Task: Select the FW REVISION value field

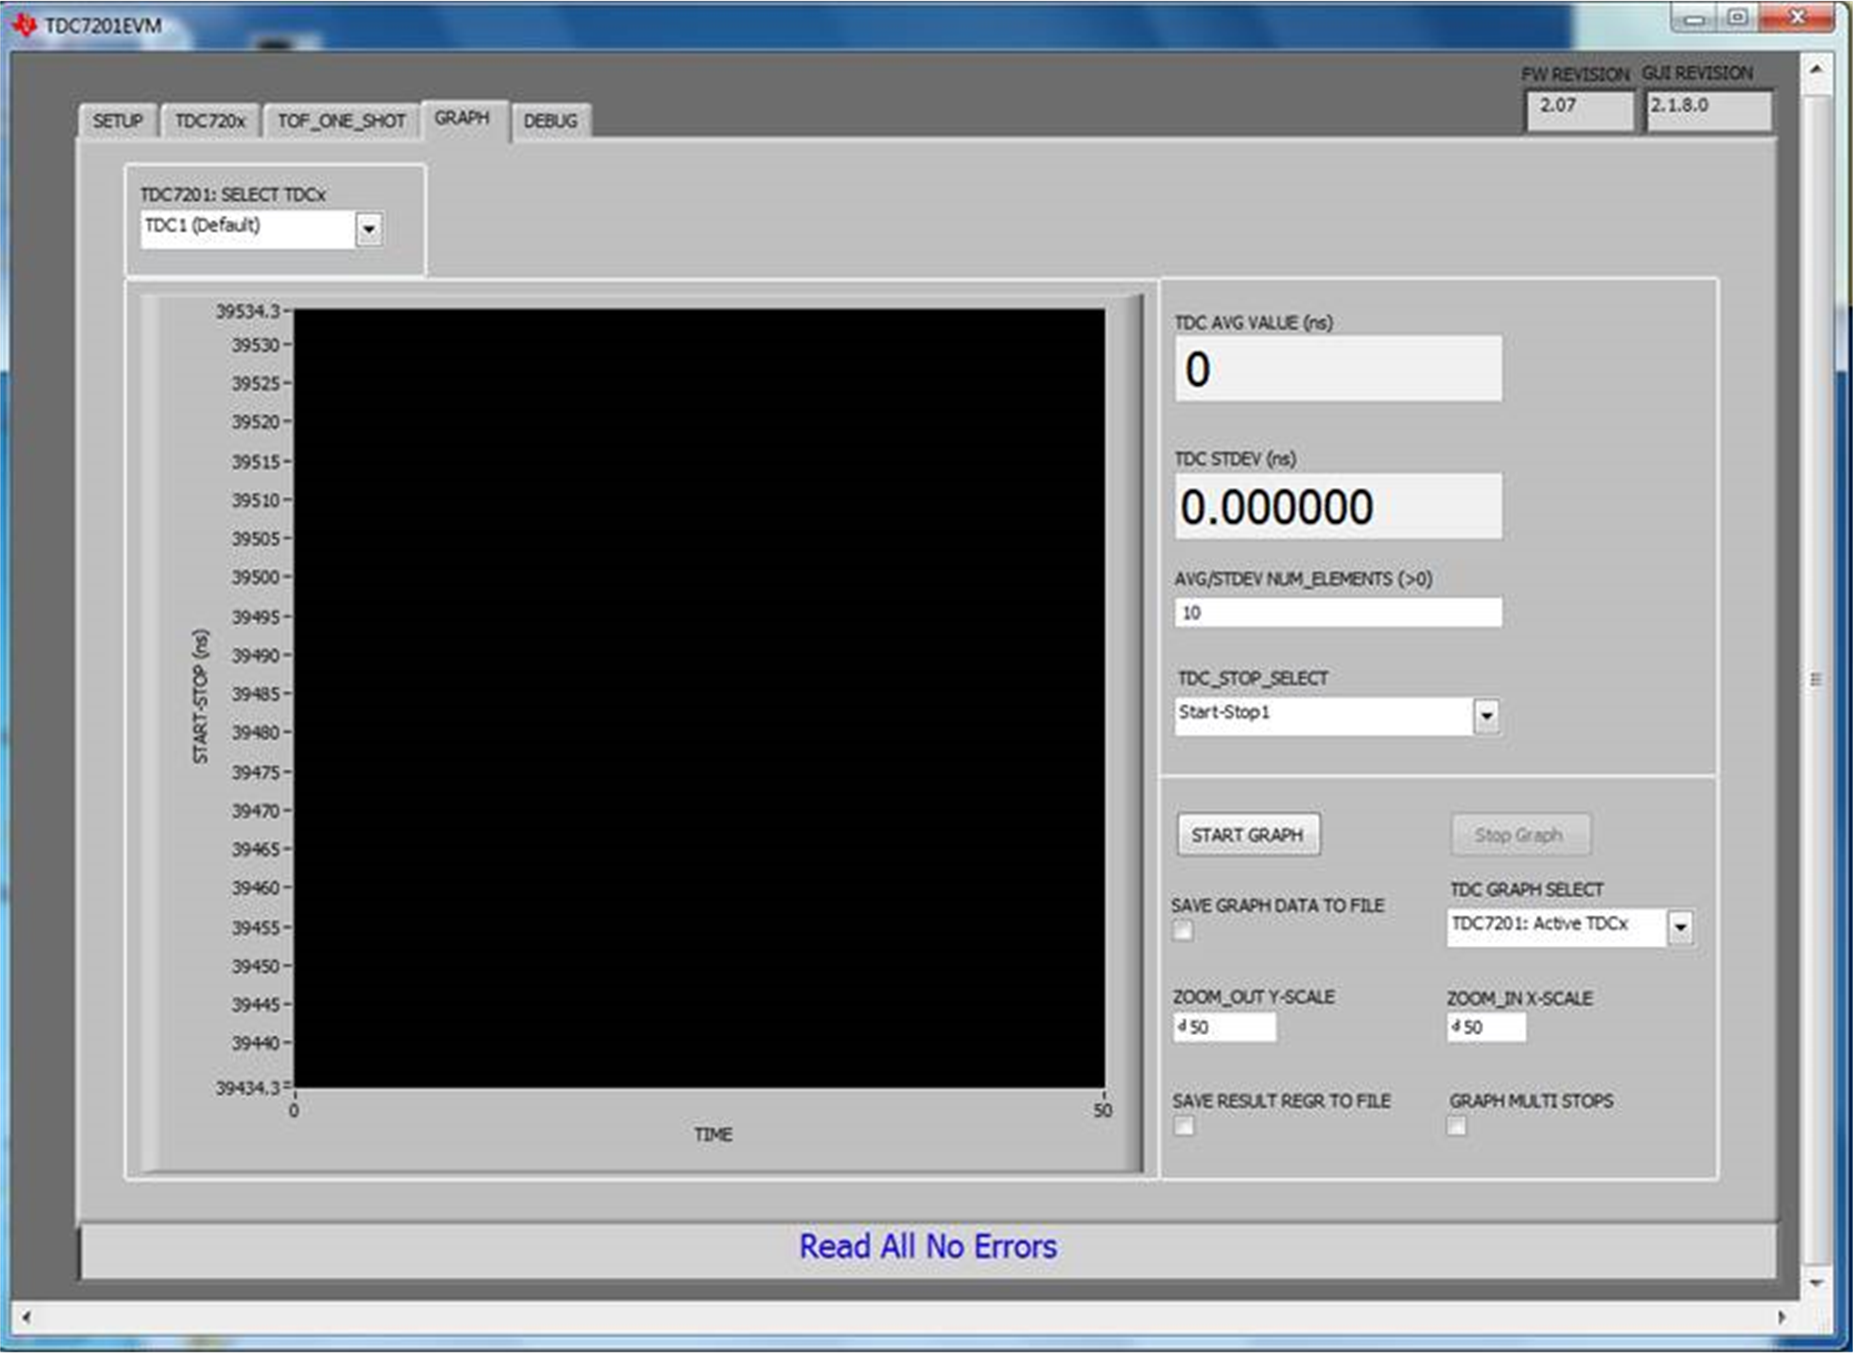Action: [1580, 108]
